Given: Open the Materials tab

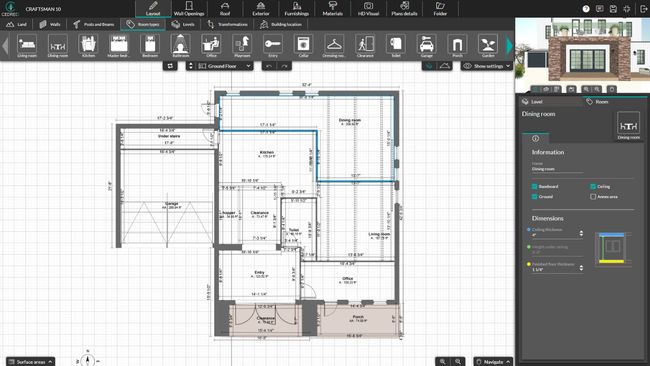Looking at the screenshot, I should tap(332, 9).
